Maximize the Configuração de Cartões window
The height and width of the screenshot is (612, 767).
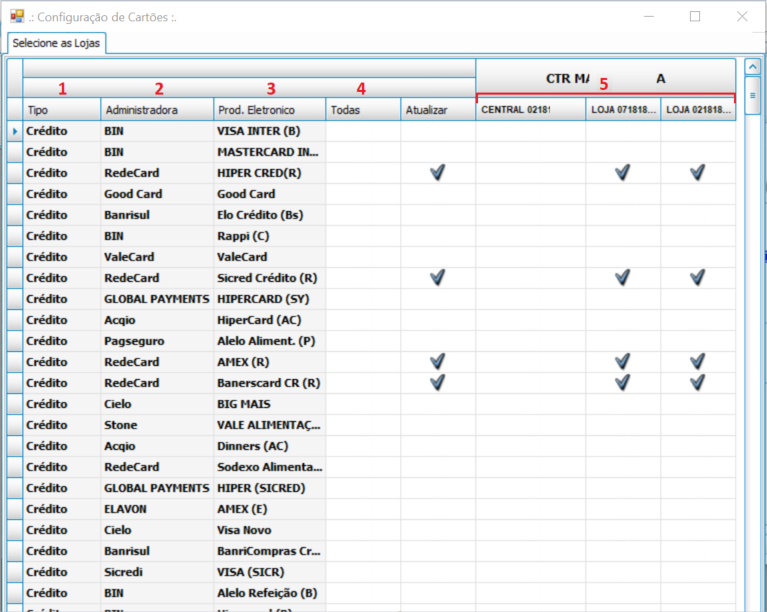click(x=695, y=17)
